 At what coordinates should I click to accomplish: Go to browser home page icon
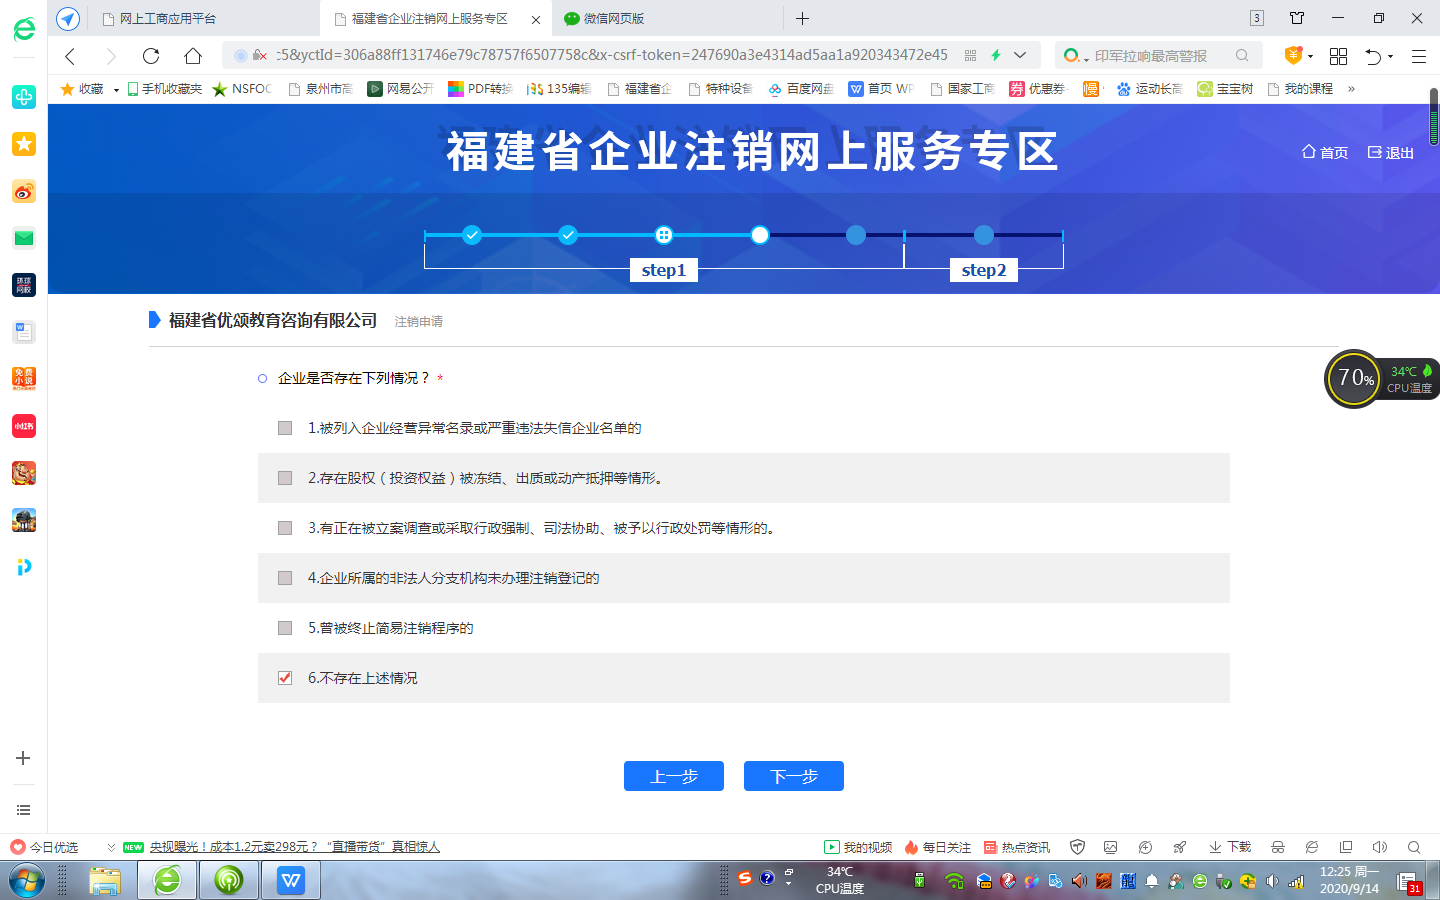coord(193,56)
